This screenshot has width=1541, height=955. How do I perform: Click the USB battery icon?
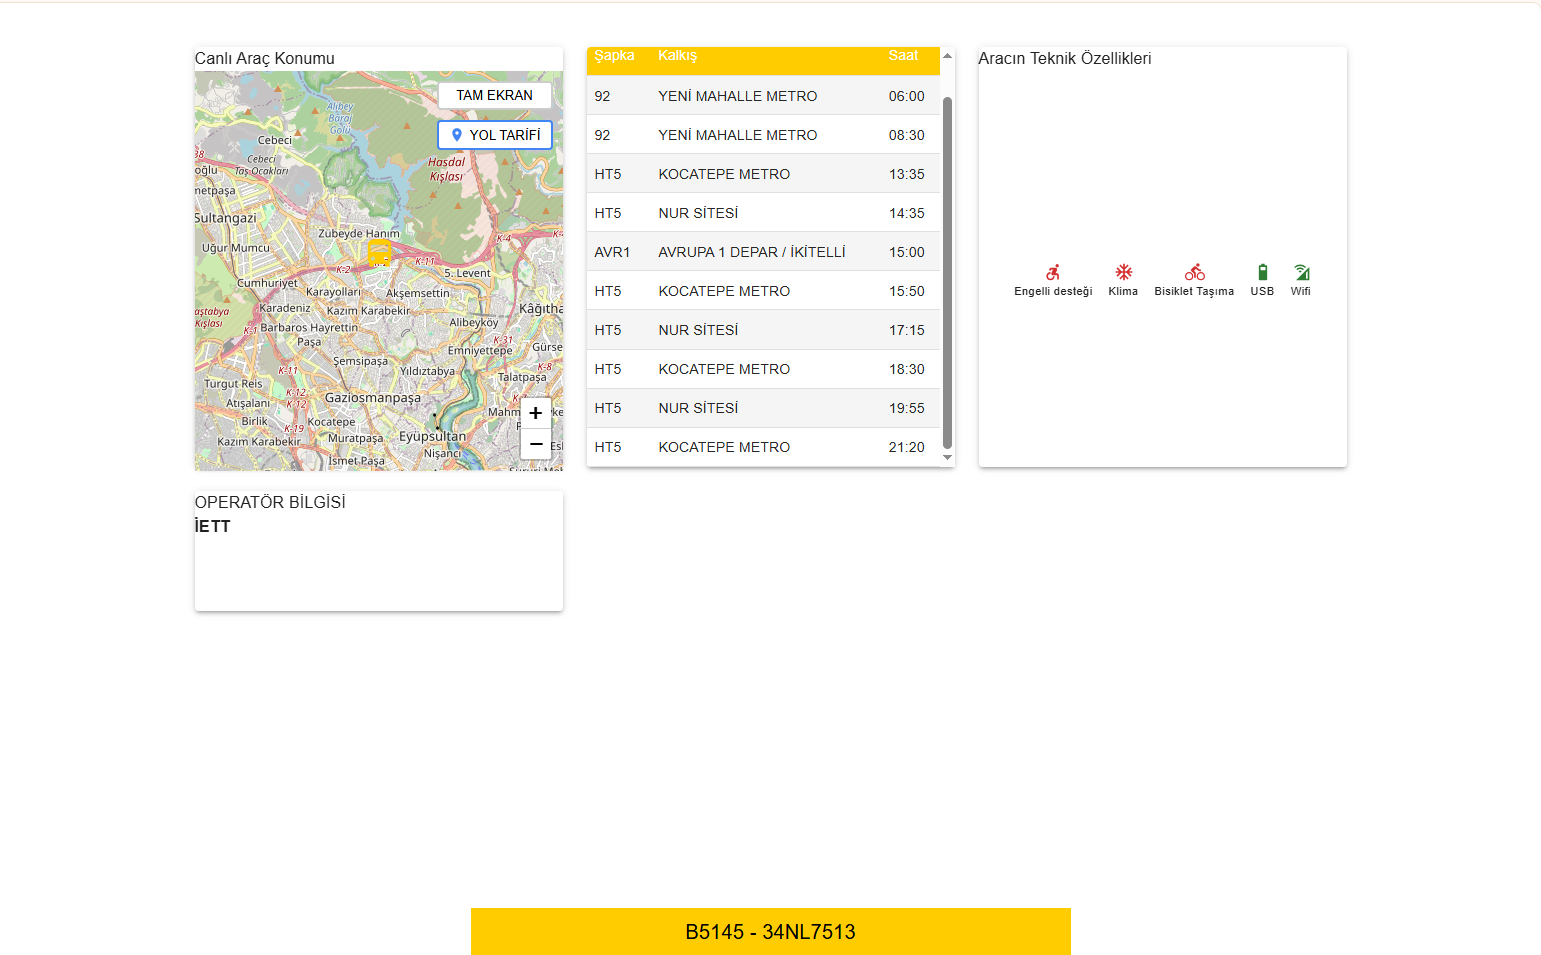[1262, 272]
